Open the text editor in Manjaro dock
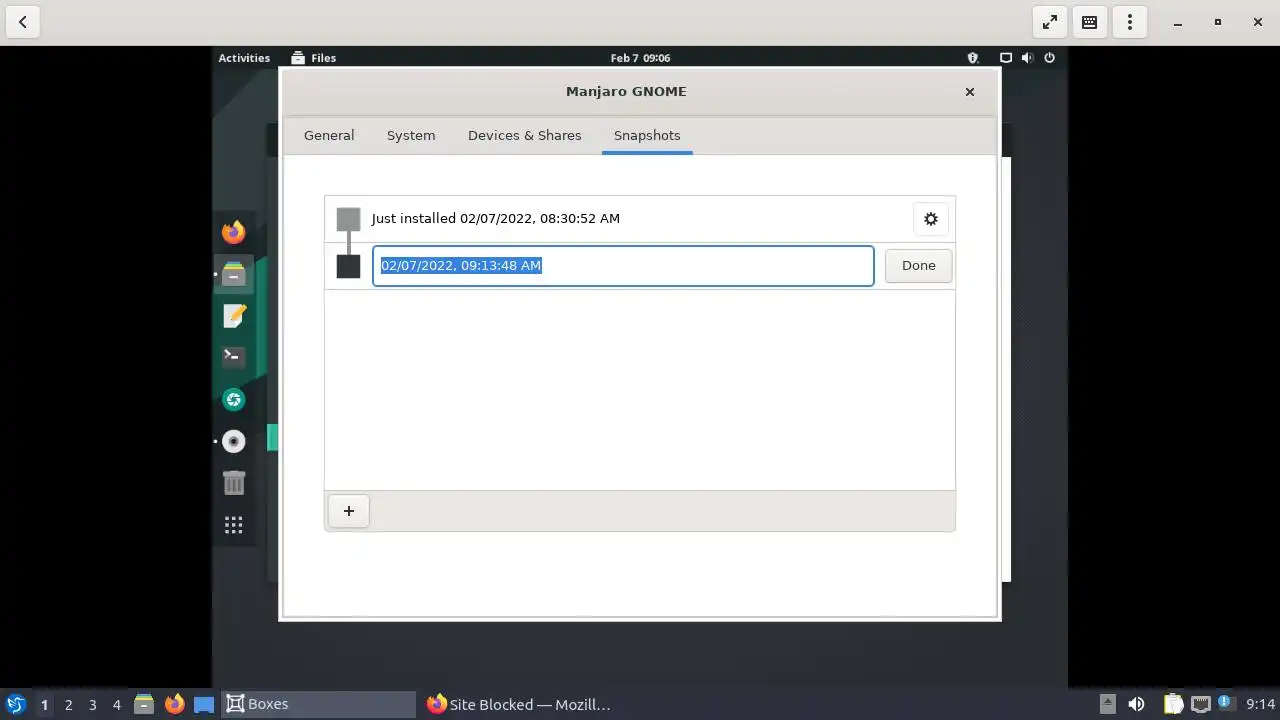 pyautogui.click(x=233, y=316)
